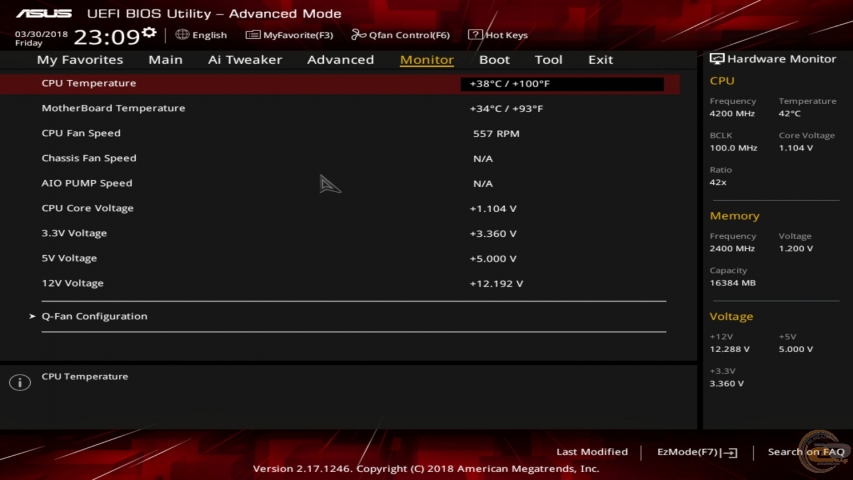Click the +3.360 V value
The width and height of the screenshot is (853, 480).
[x=493, y=234]
